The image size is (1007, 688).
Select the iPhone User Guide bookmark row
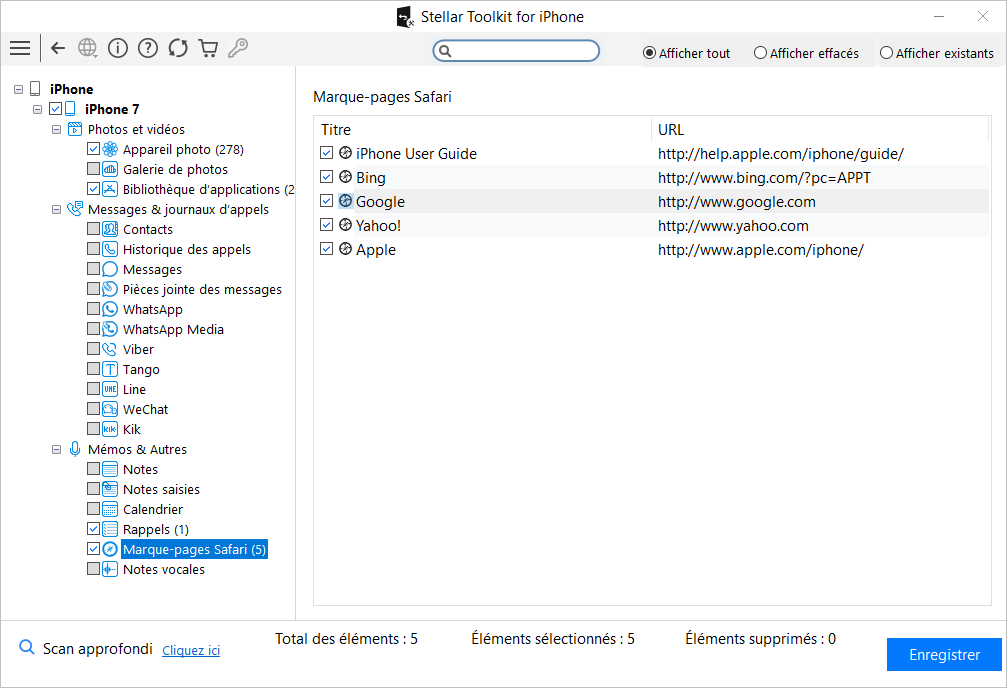[x=652, y=154]
